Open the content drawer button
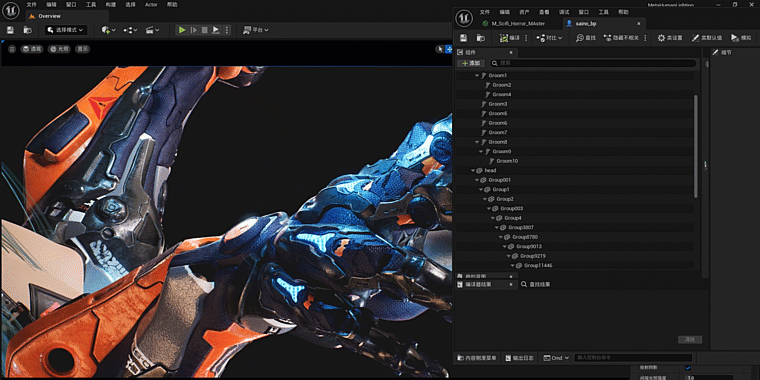This screenshot has width=760, height=380. [477, 358]
